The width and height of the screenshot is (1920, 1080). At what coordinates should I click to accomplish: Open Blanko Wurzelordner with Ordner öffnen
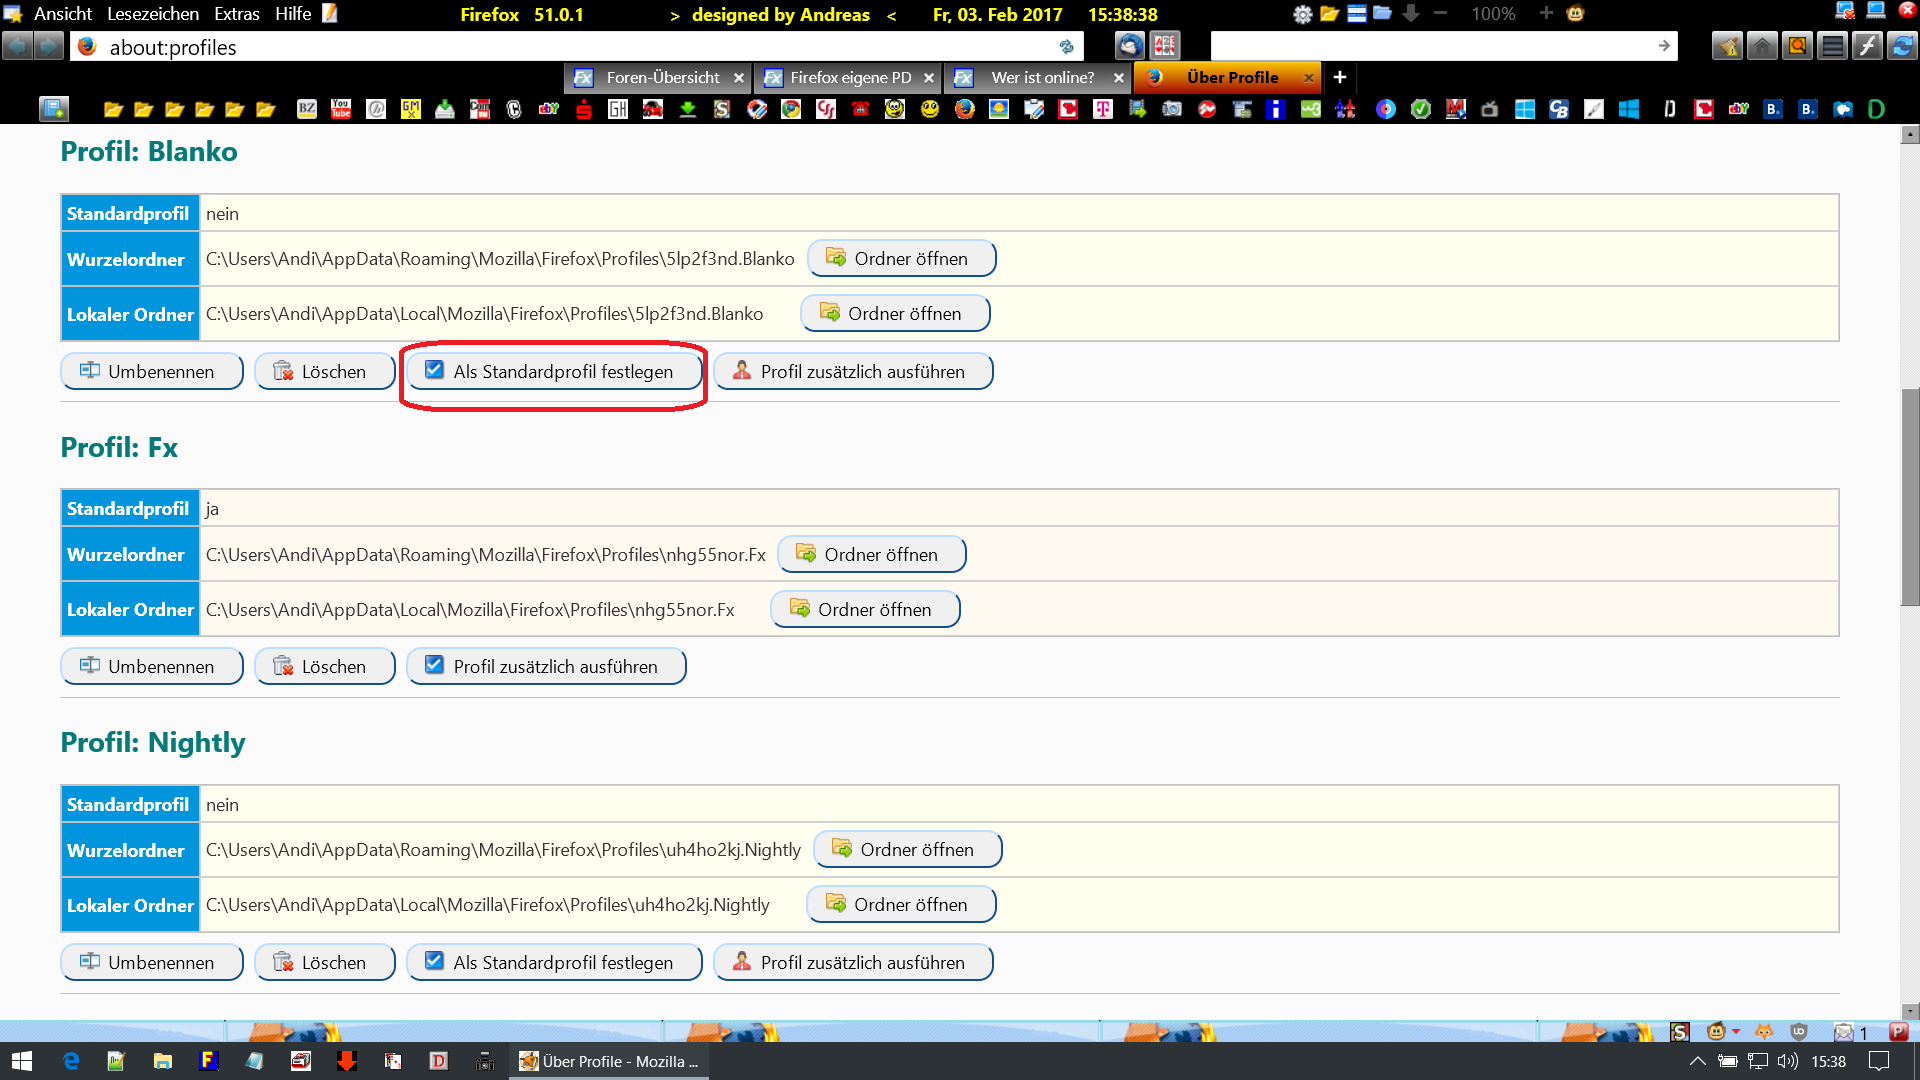[900, 258]
